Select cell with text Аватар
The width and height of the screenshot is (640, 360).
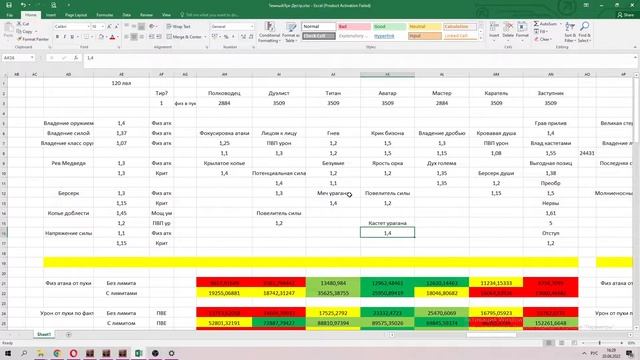(x=387, y=93)
